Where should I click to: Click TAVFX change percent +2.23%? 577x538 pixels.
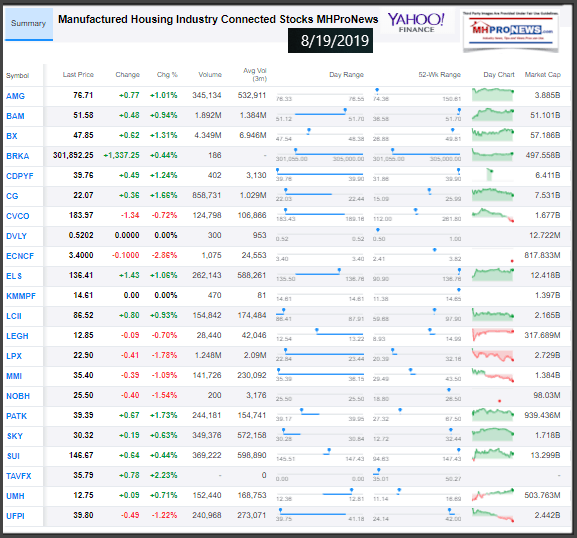coord(164,475)
